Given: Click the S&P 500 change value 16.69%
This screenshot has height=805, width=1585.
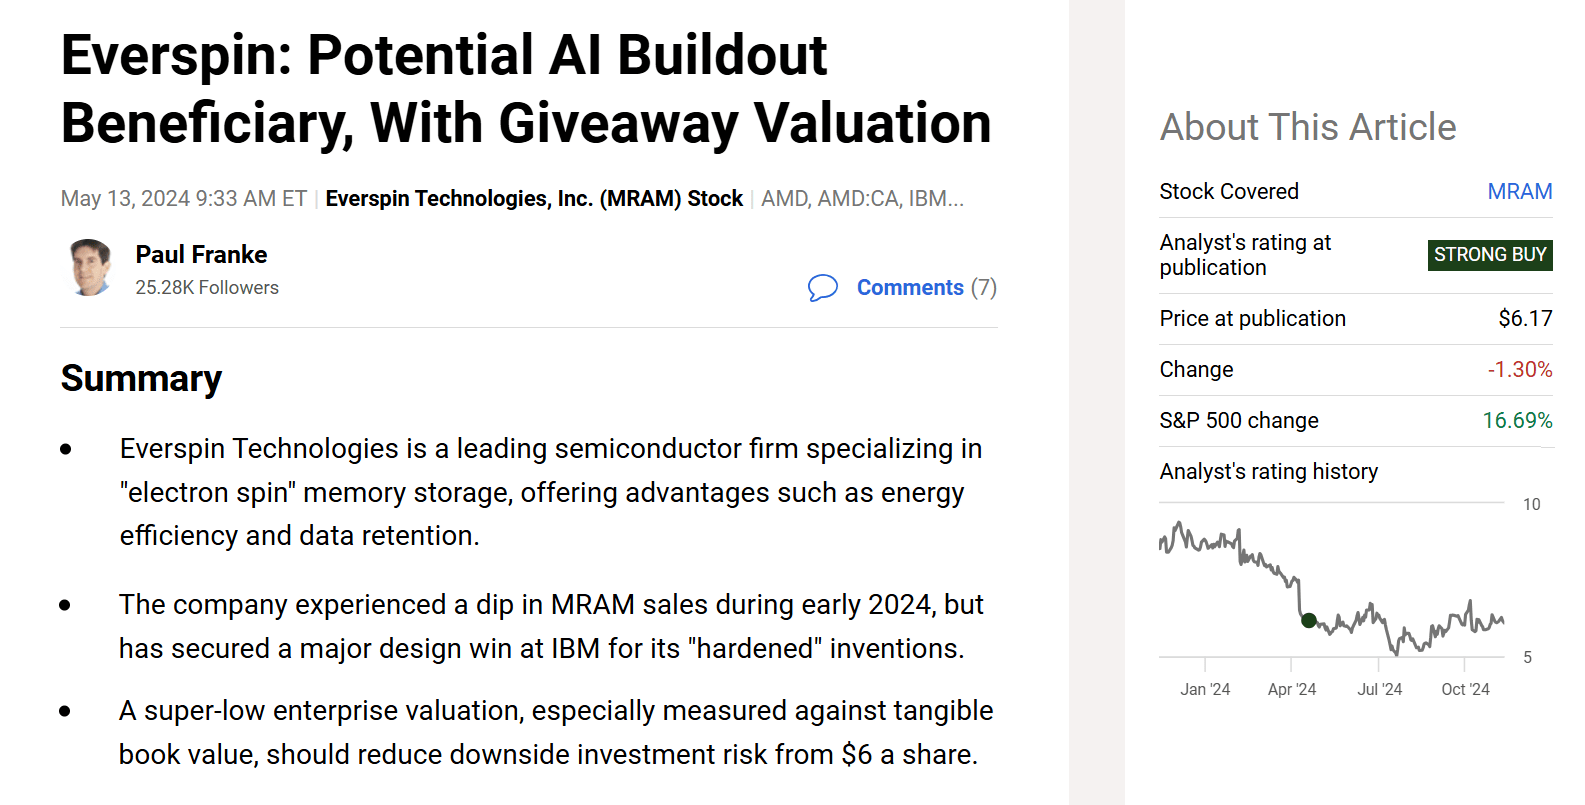Looking at the screenshot, I should coord(1521,420).
